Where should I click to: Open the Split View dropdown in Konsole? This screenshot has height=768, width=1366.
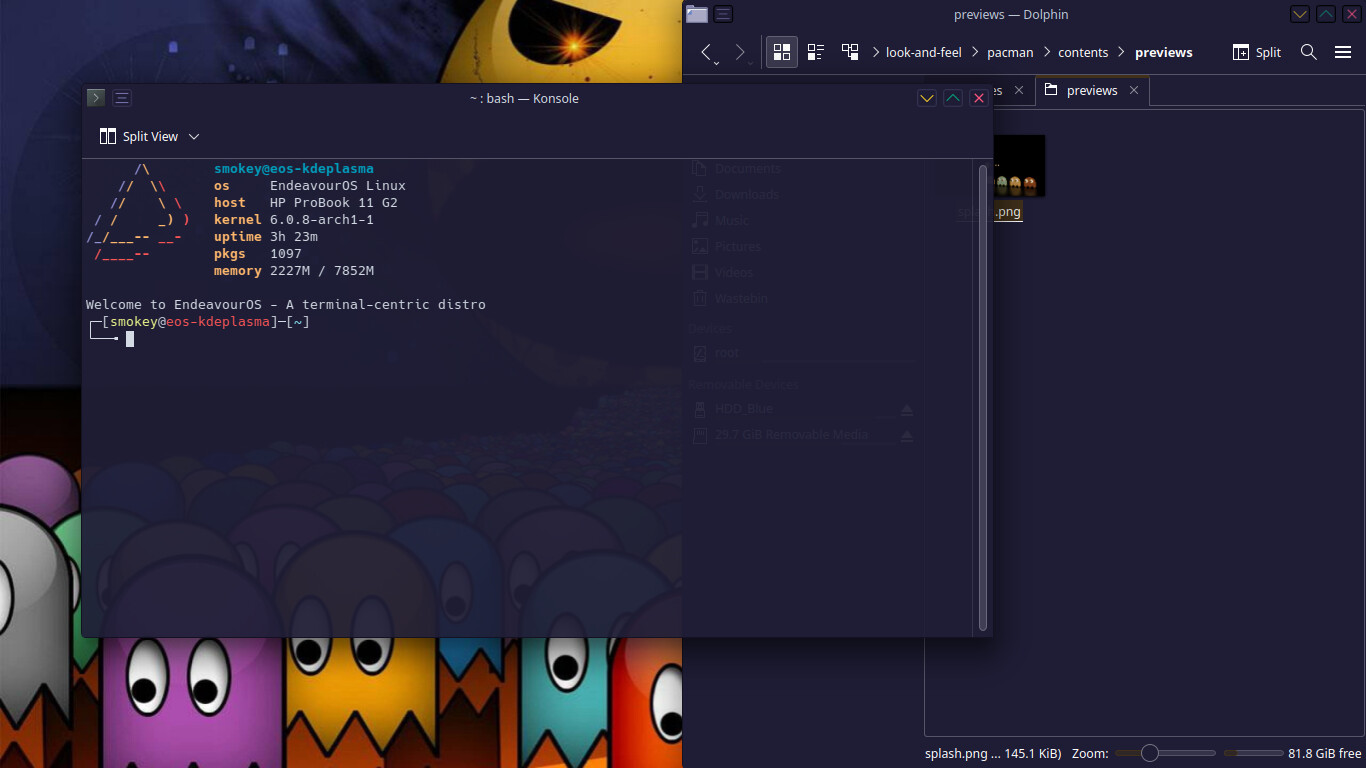[149, 136]
